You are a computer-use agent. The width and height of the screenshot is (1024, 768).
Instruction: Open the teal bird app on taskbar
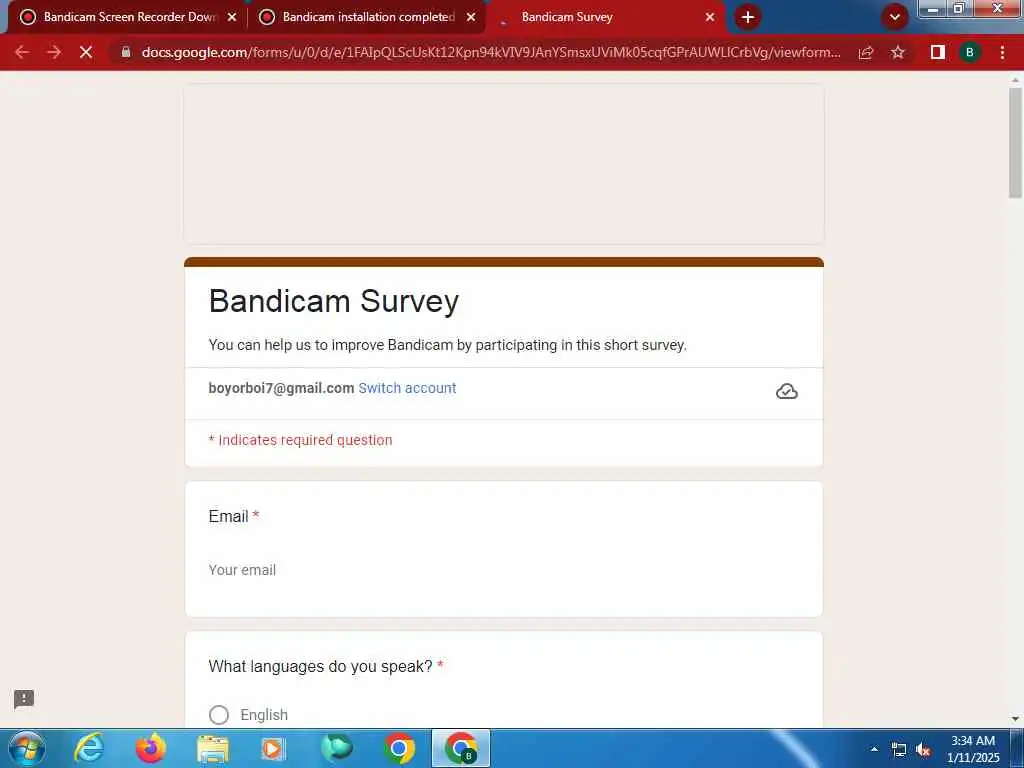[337, 748]
